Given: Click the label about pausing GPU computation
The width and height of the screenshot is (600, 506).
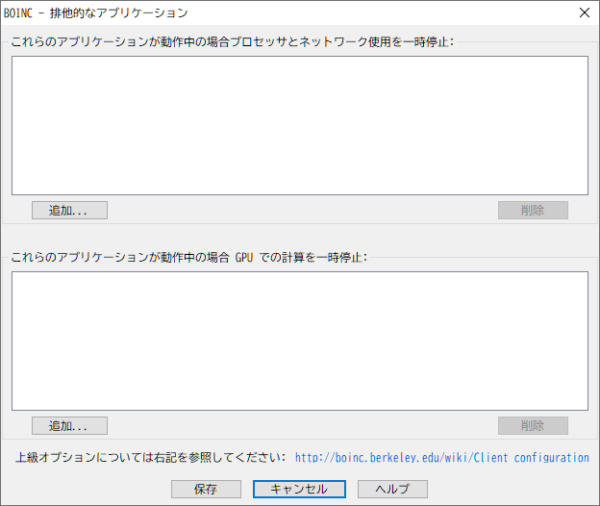Looking at the screenshot, I should tap(188, 257).
